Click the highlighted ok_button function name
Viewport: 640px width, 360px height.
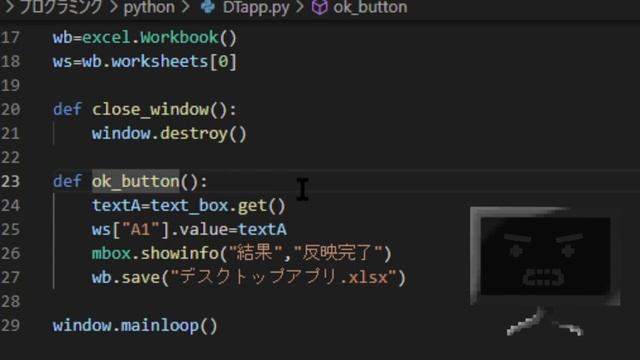tap(136, 181)
